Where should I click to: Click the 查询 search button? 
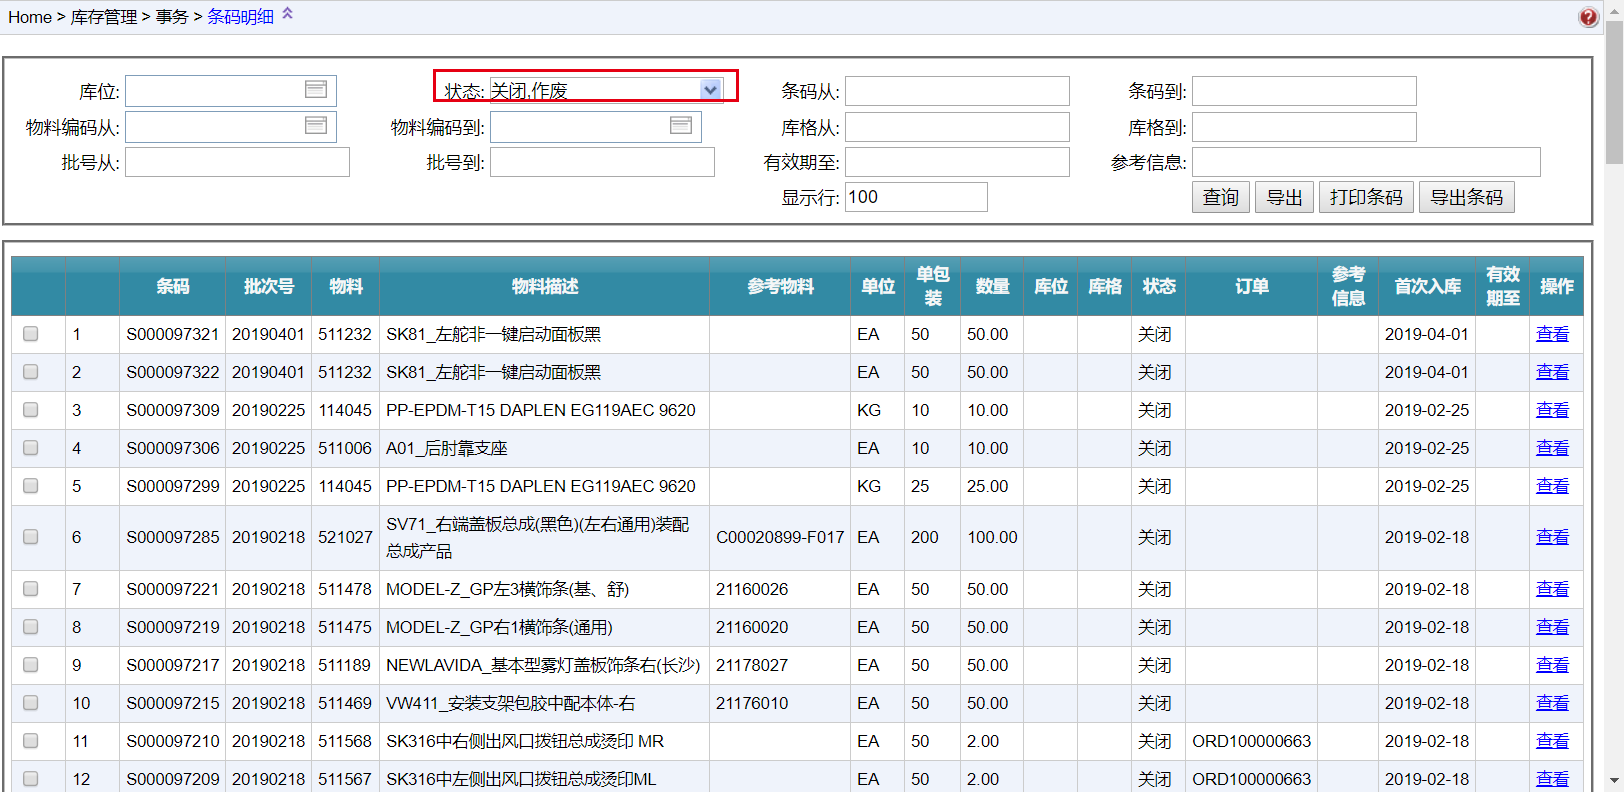[1221, 197]
